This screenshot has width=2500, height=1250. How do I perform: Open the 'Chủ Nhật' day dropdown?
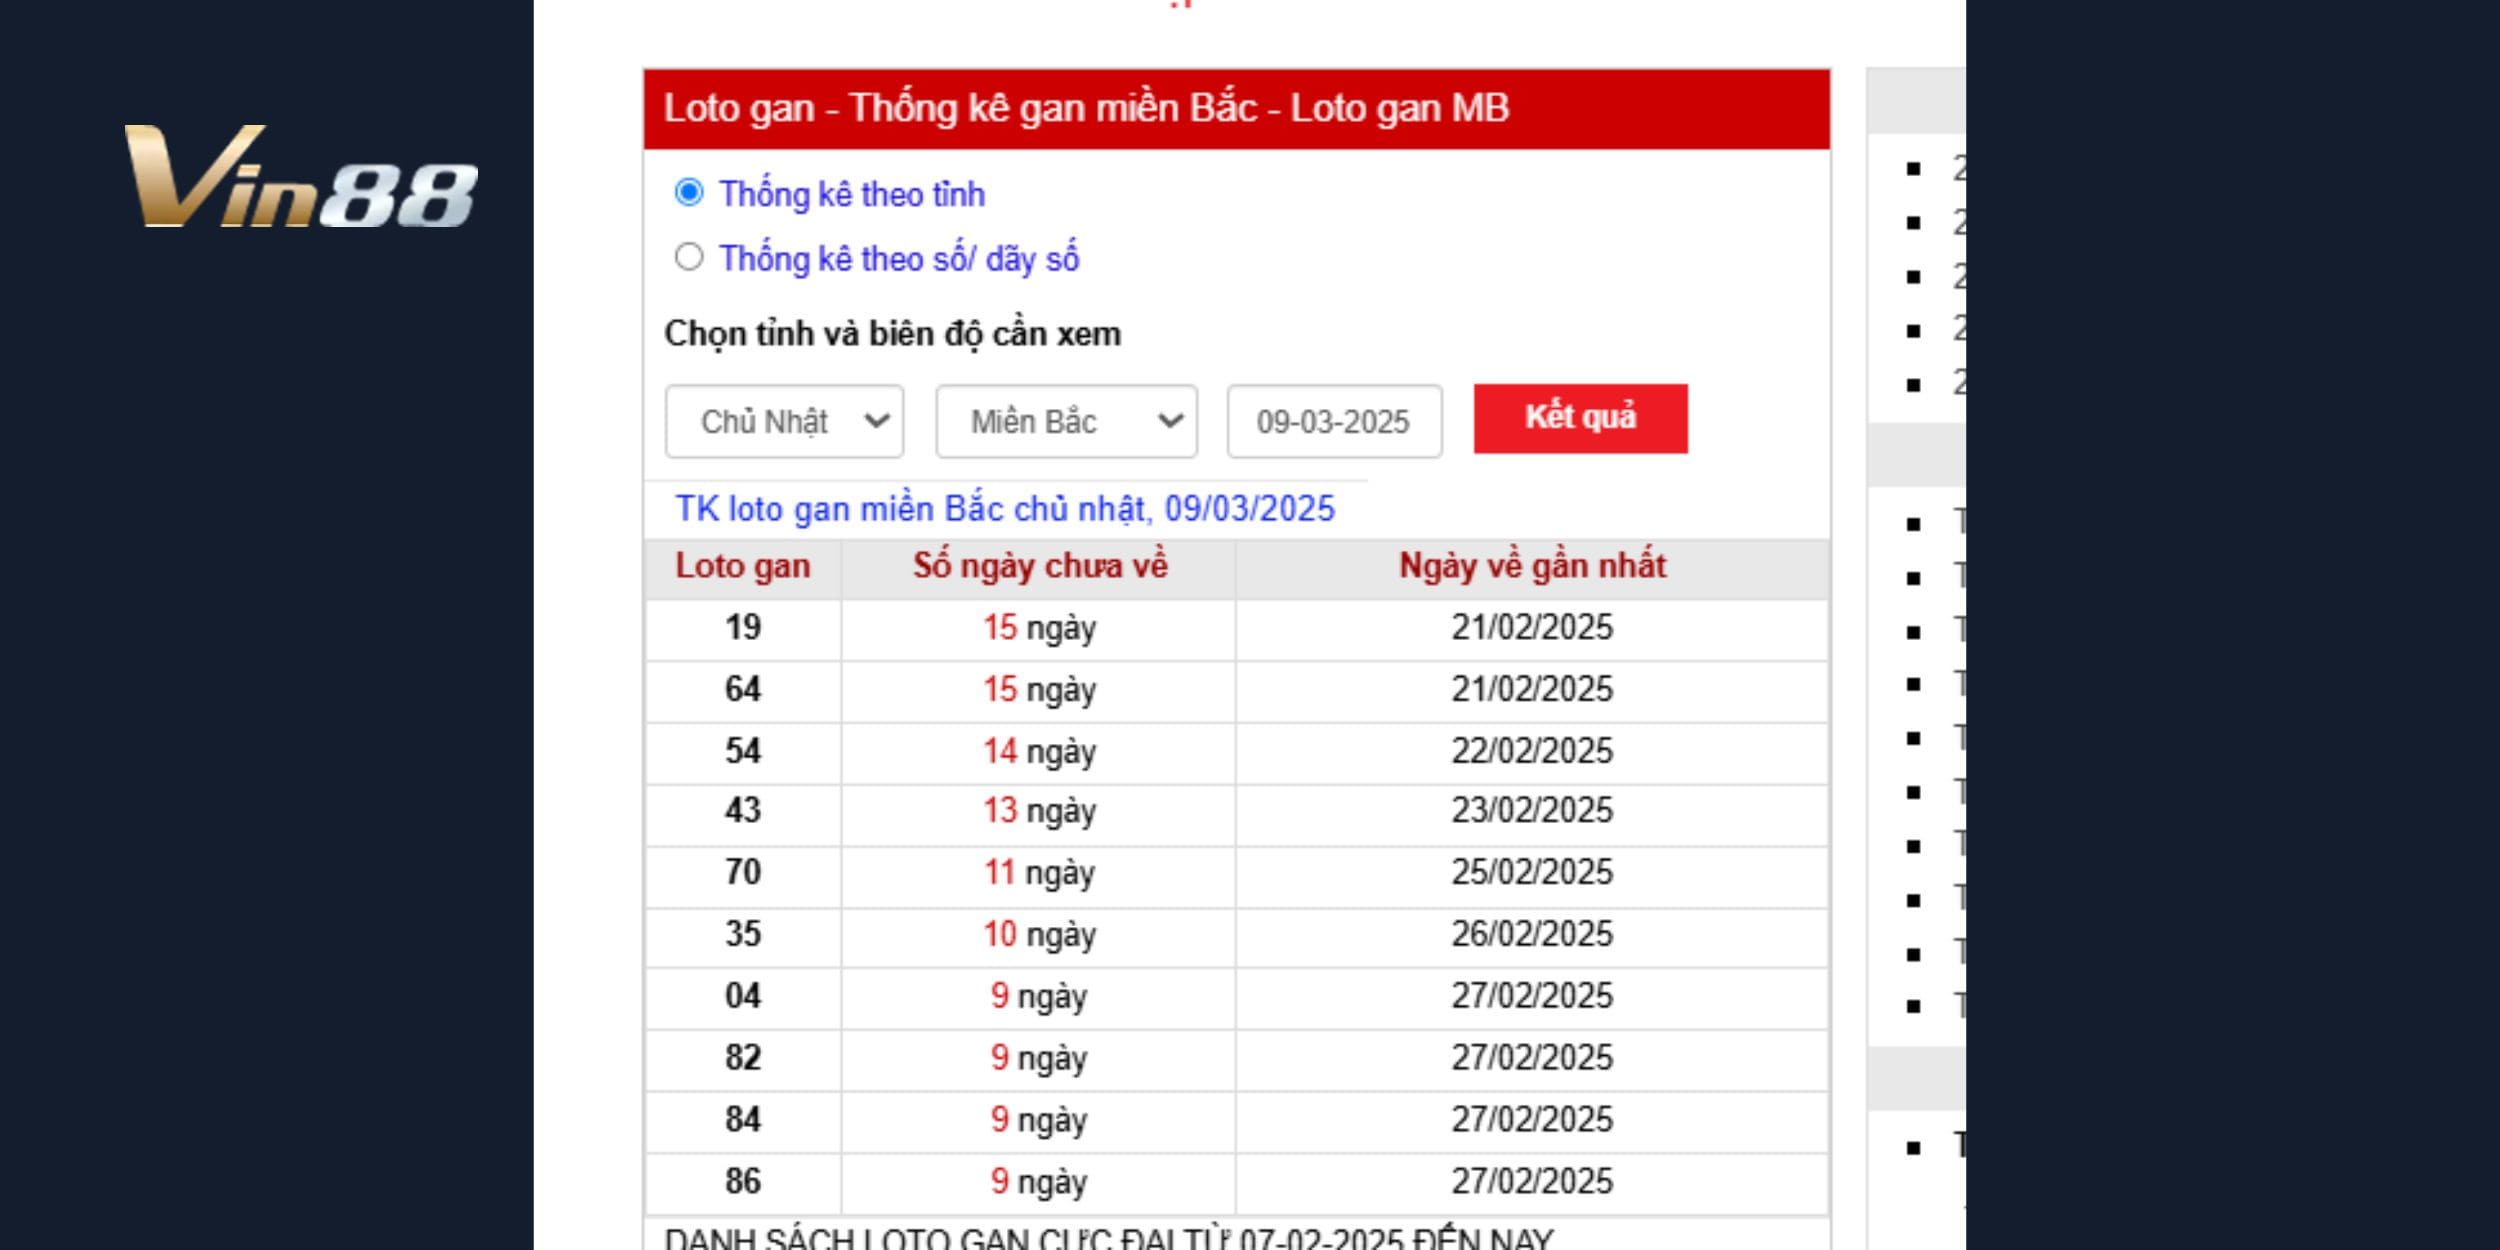pyautogui.click(x=785, y=421)
